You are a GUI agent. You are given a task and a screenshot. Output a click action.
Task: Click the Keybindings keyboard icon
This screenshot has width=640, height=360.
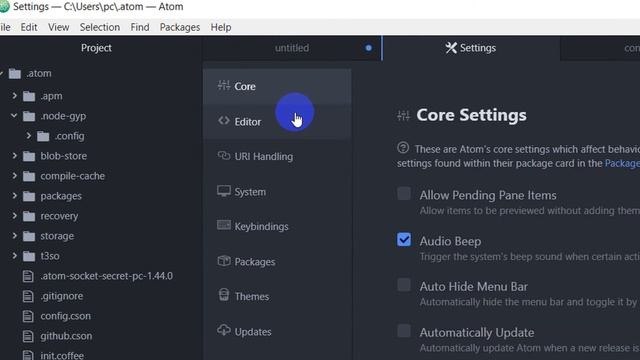click(224, 225)
